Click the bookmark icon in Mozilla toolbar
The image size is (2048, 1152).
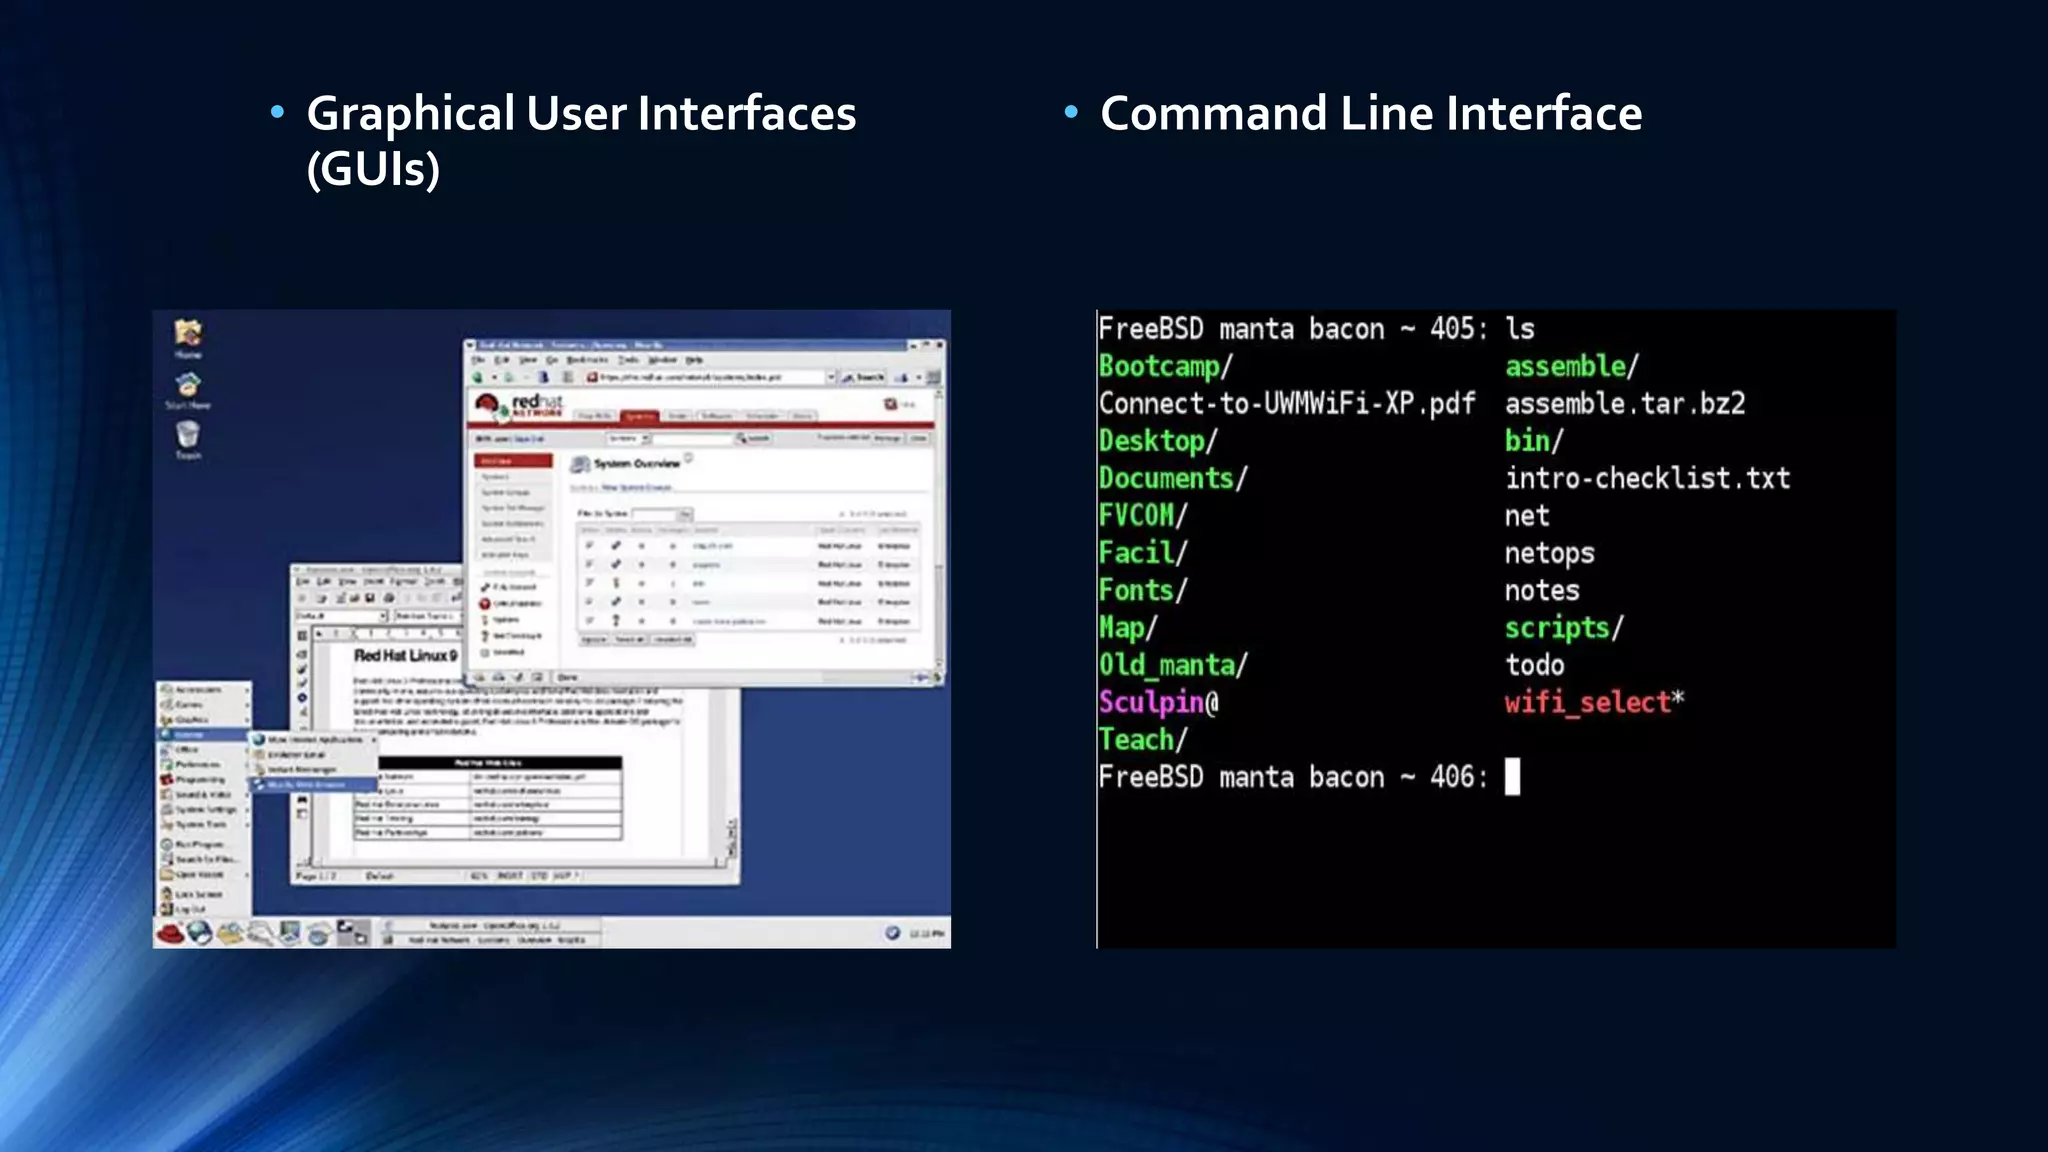(x=544, y=377)
